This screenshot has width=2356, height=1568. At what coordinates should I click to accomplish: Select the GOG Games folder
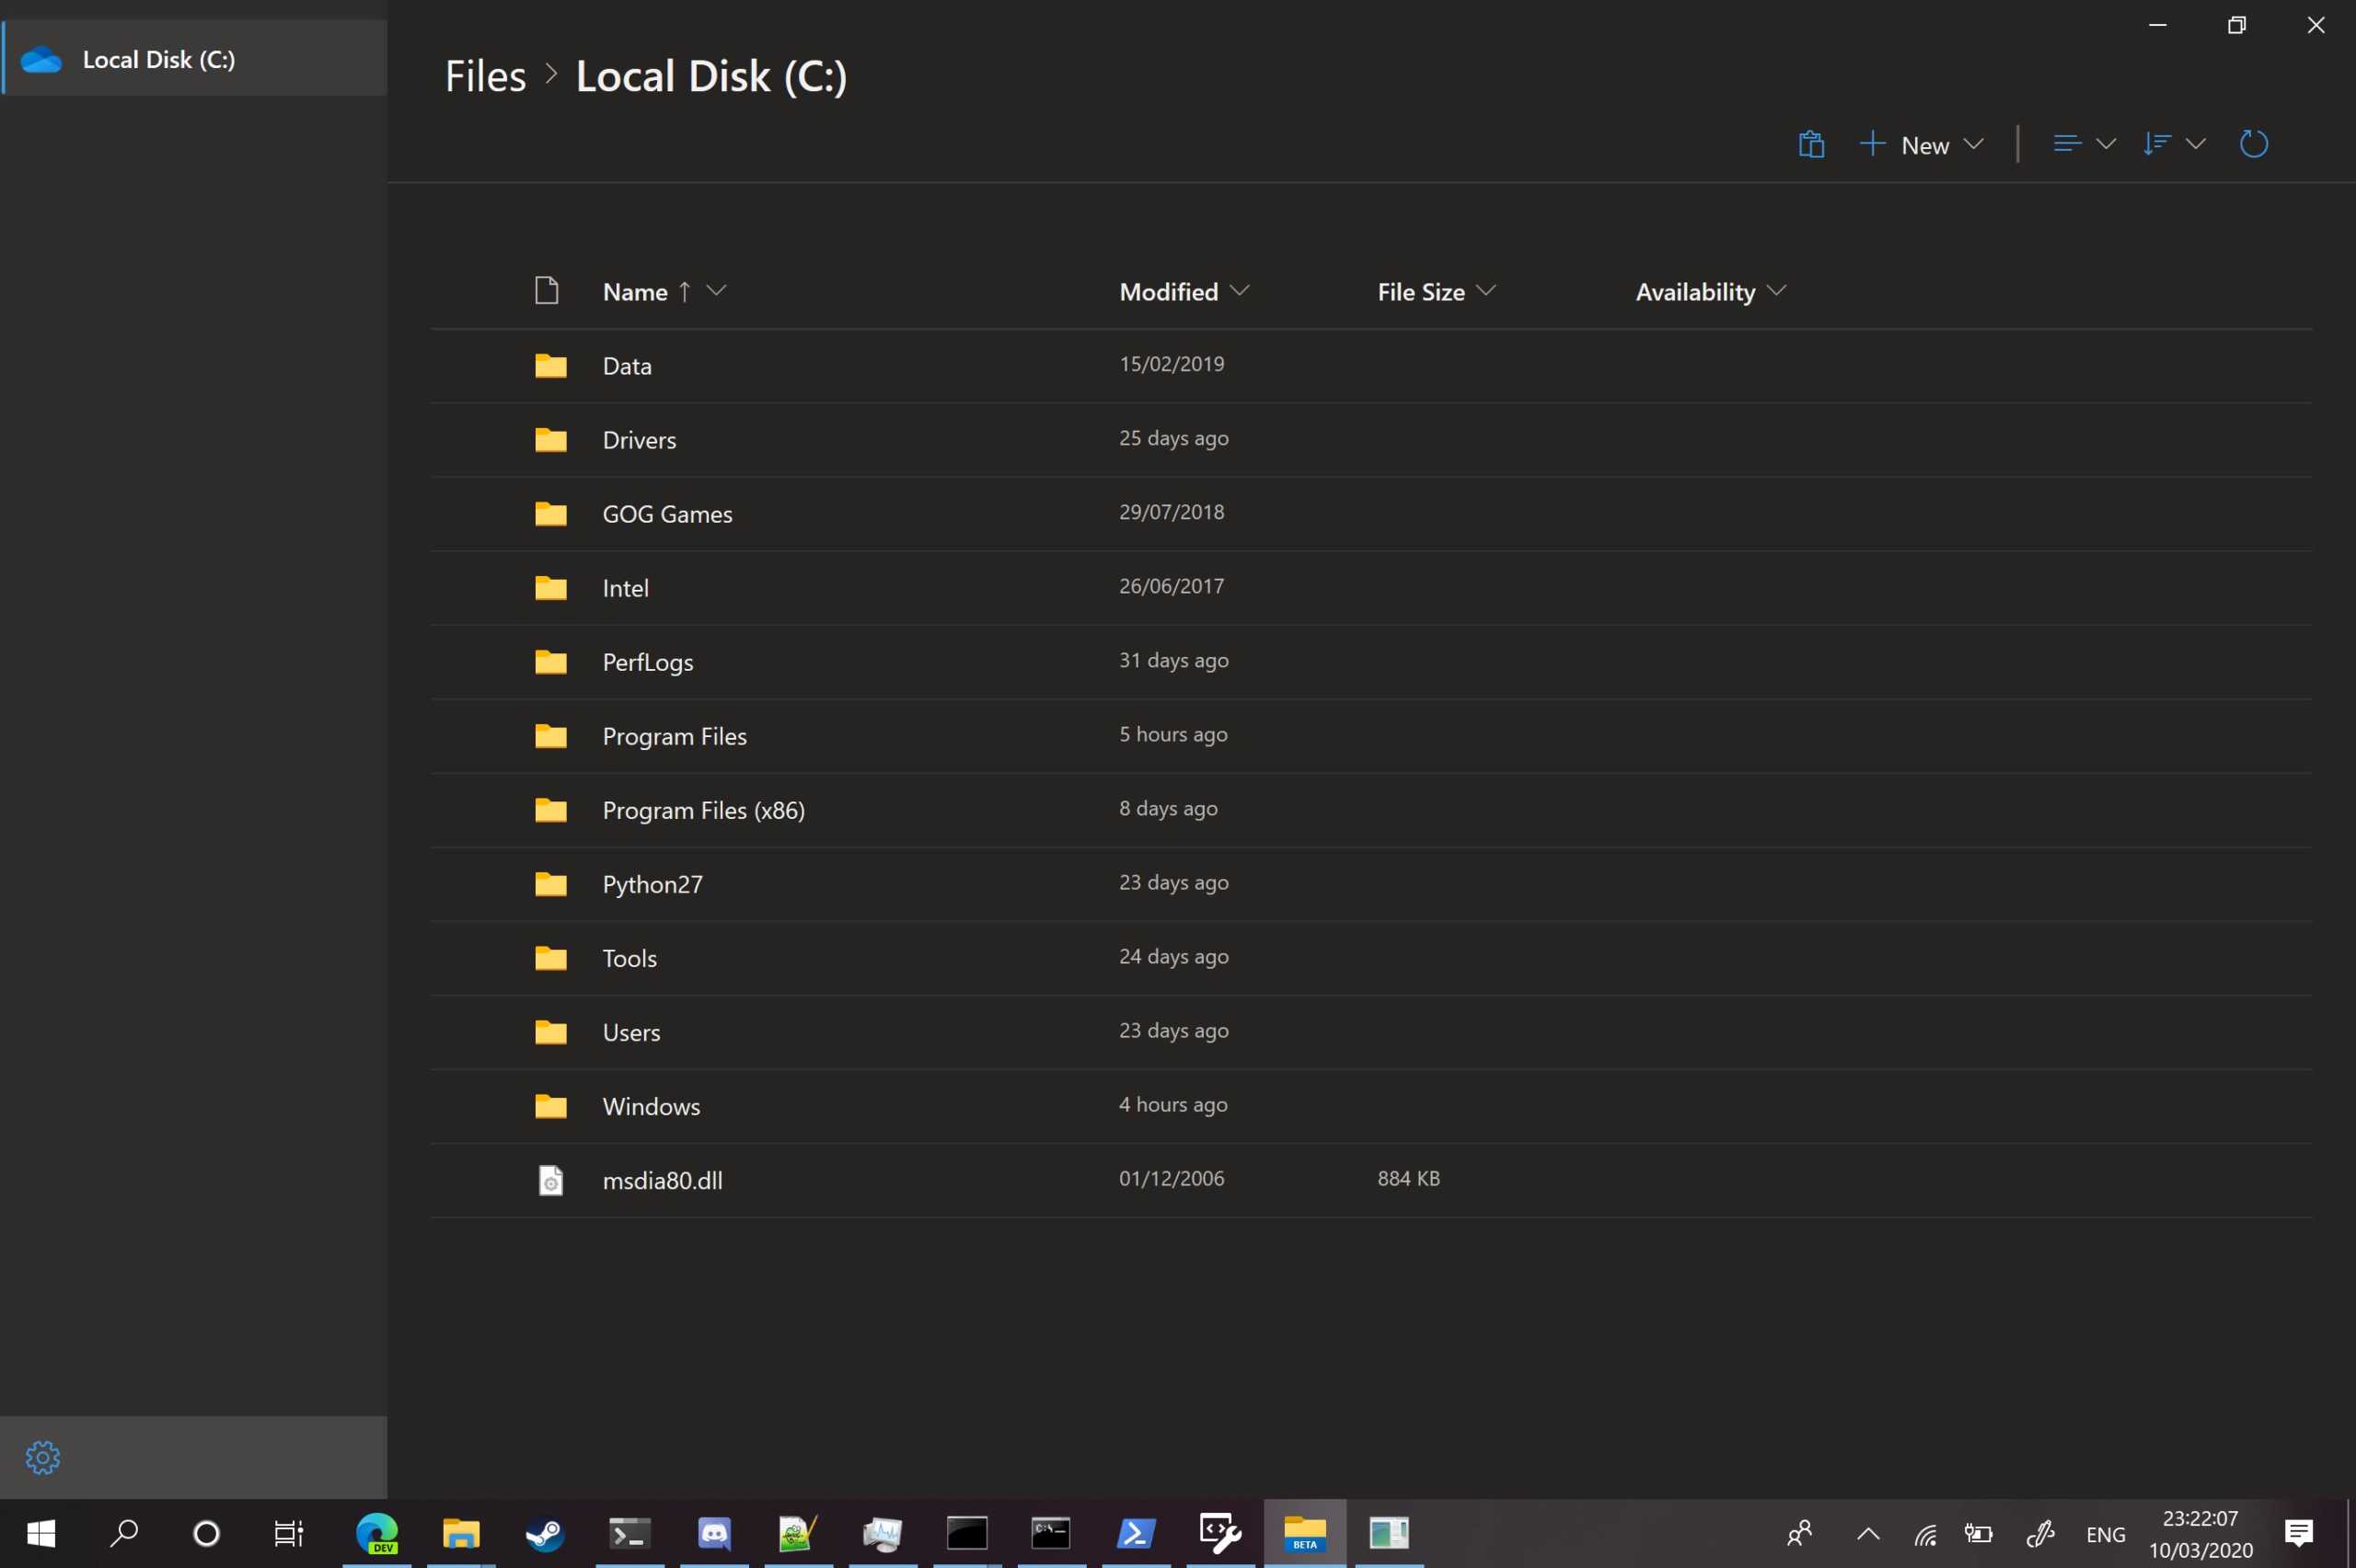(667, 513)
